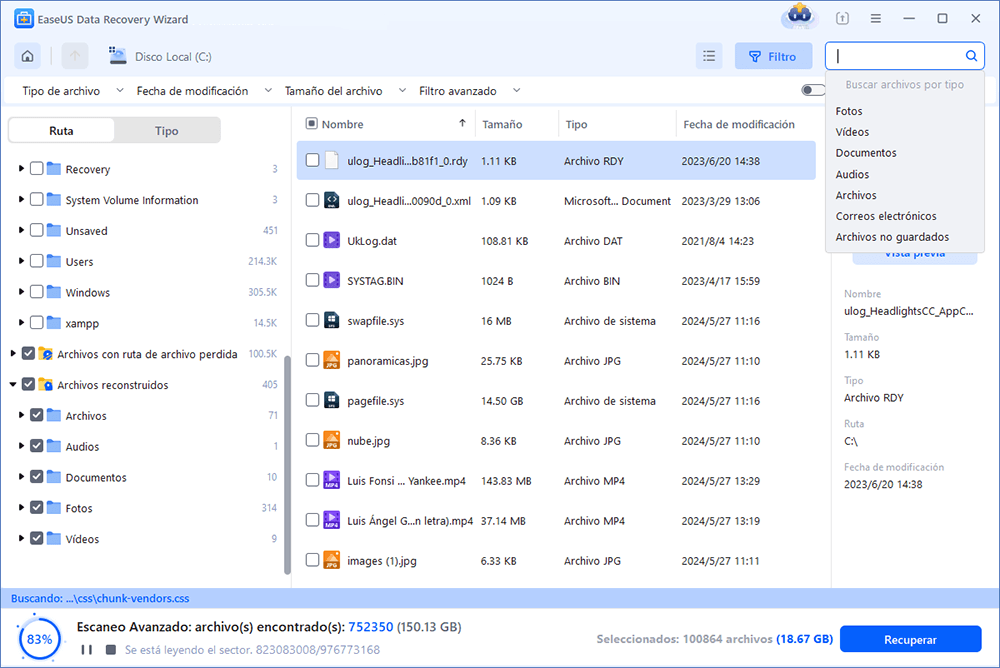Uncheck the Fotos folder checkbox
The width and height of the screenshot is (1000, 668).
[36, 507]
